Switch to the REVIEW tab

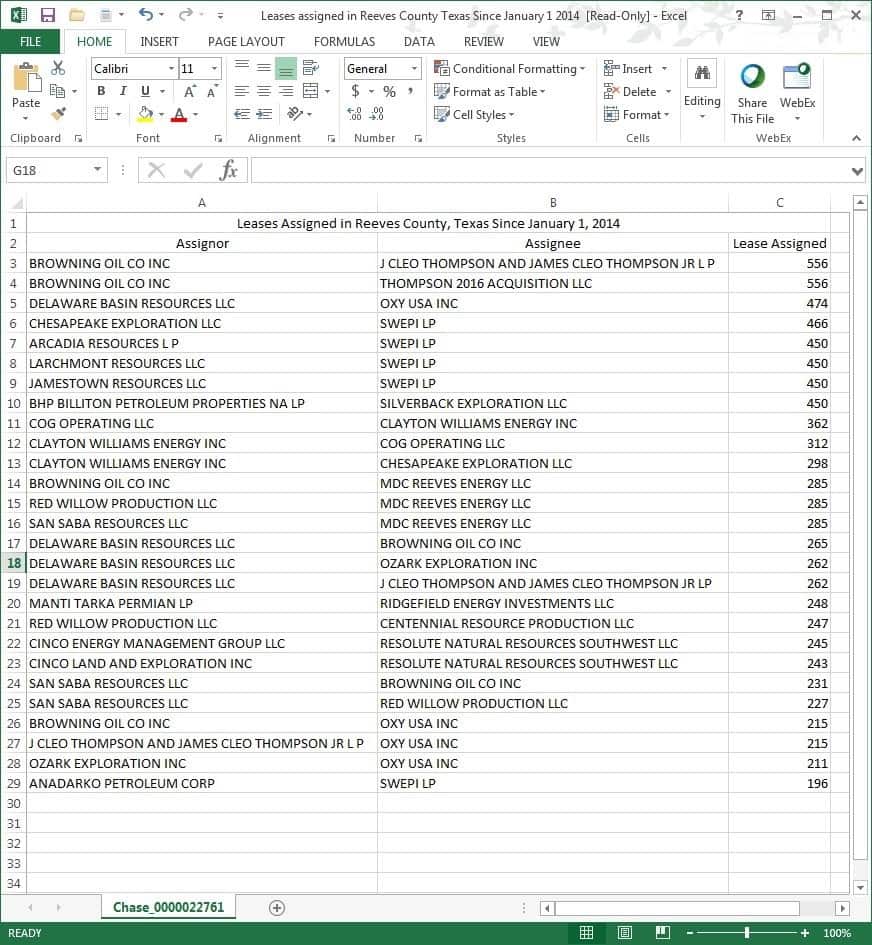pyautogui.click(x=483, y=41)
